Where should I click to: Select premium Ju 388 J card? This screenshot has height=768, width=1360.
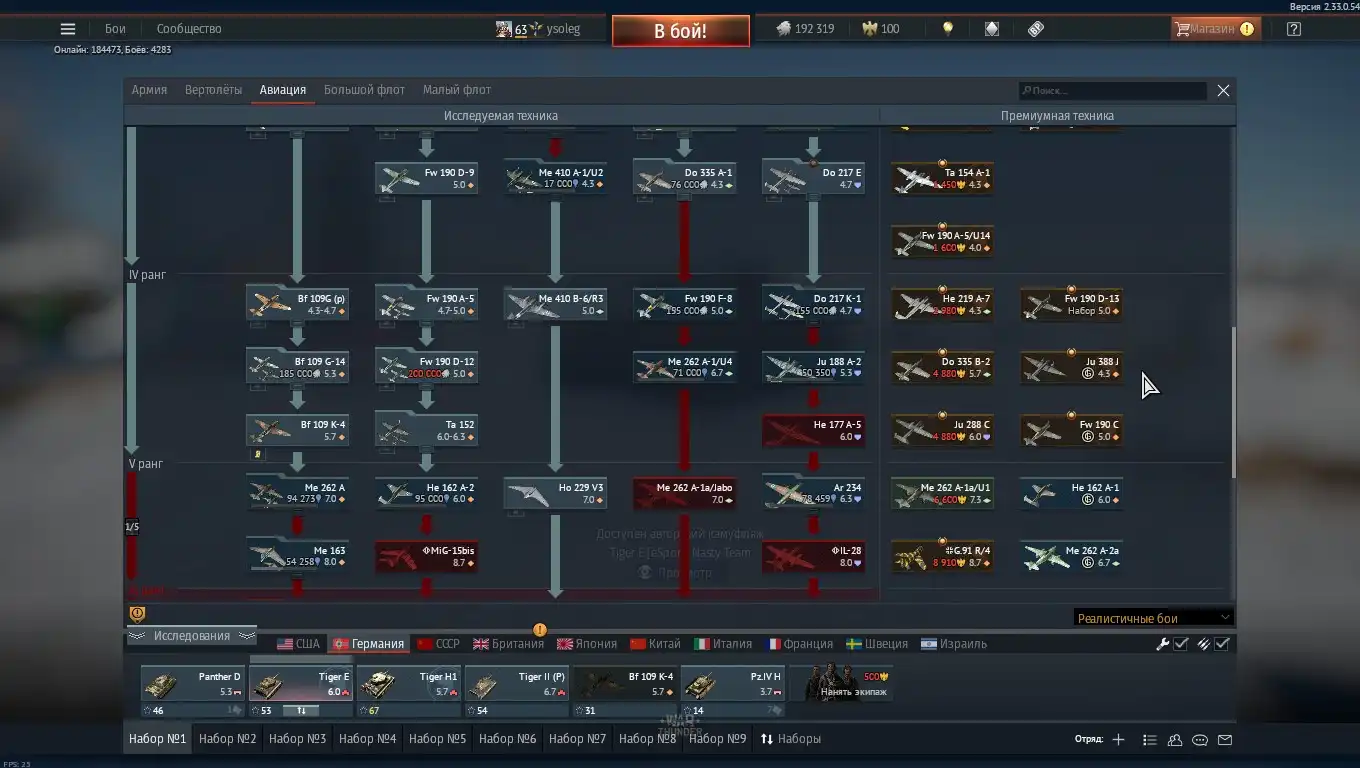pyautogui.click(x=1071, y=367)
